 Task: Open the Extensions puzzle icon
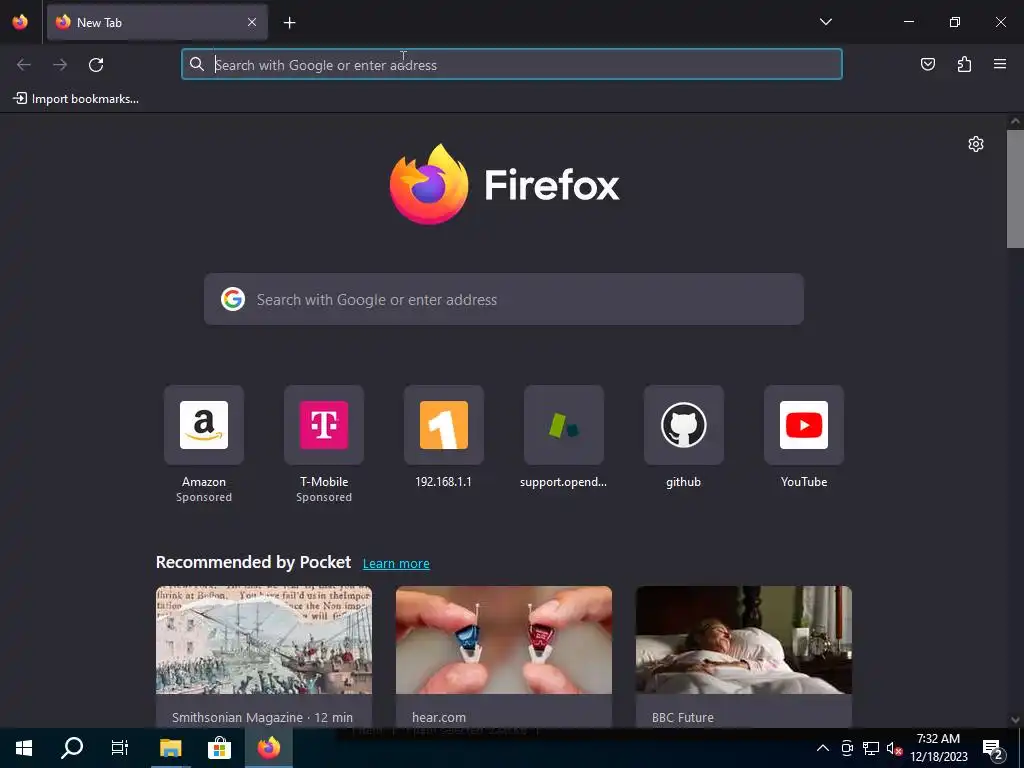[x=964, y=64]
